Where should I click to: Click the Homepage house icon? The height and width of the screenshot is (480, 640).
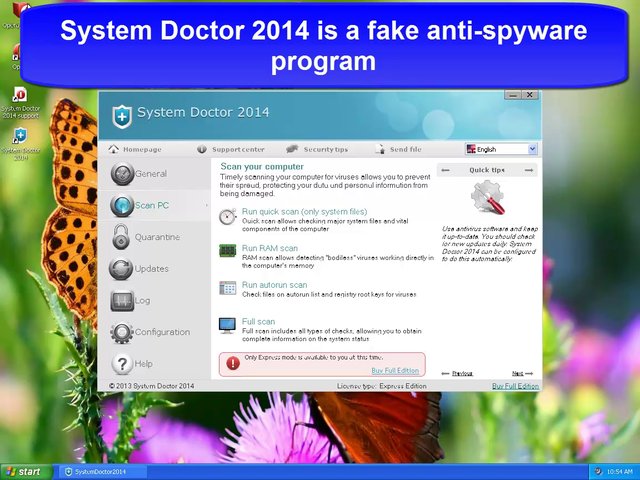(x=113, y=149)
